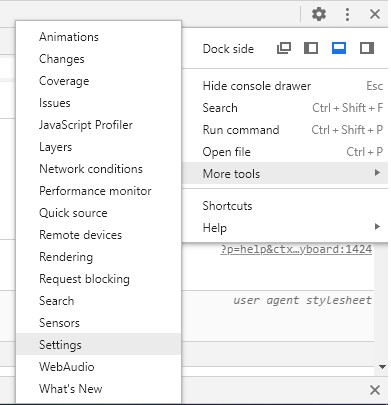Screen dimensions: 391x405
Task: Open the Issues tool
Action: [98, 103]
